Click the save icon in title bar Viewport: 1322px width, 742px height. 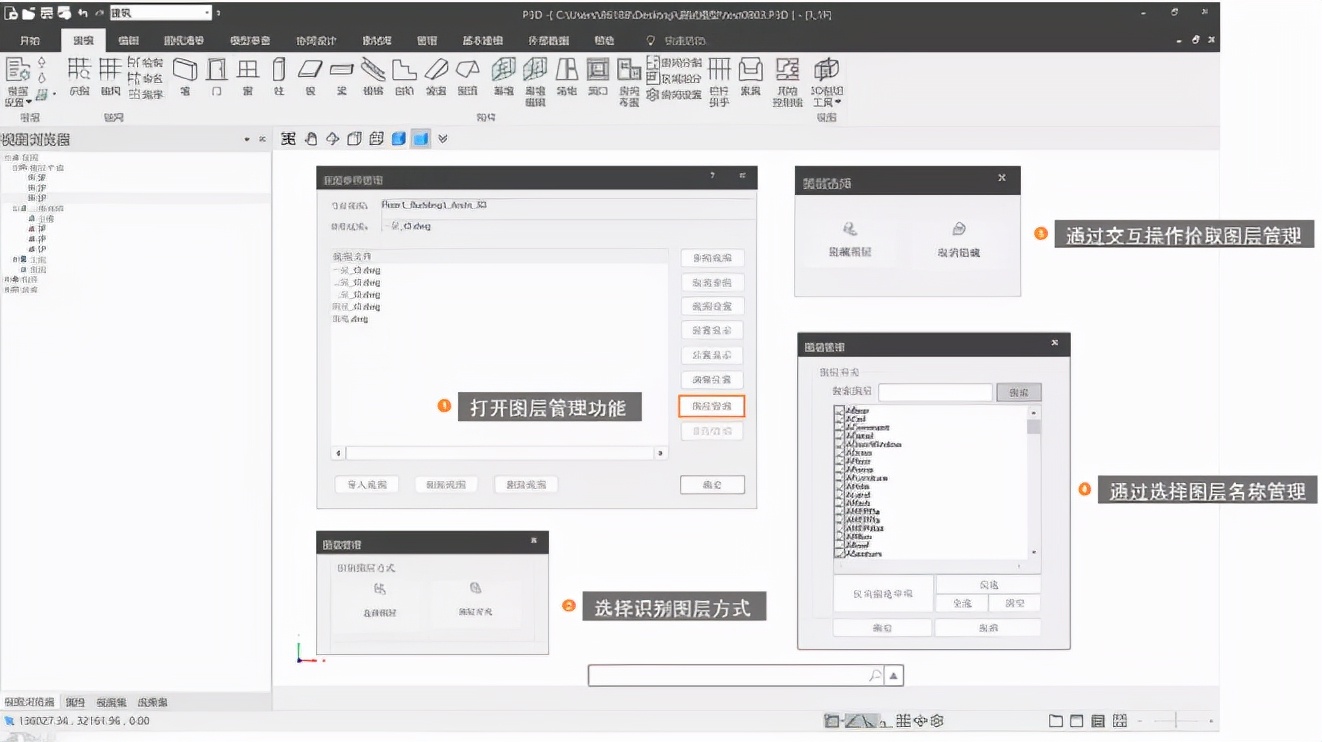click(x=46, y=13)
